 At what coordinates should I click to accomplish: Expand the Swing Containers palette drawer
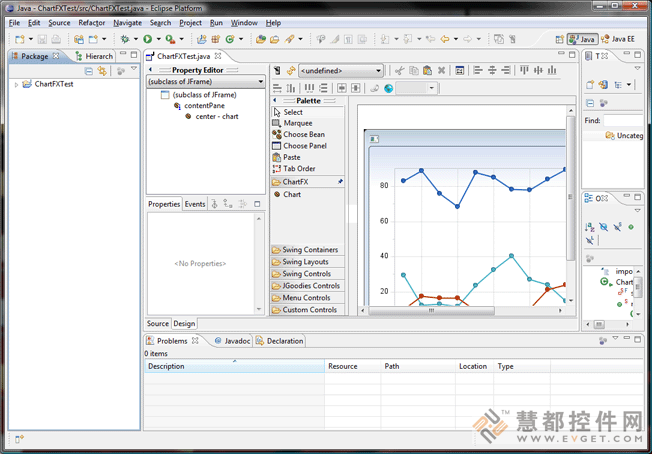pos(308,250)
